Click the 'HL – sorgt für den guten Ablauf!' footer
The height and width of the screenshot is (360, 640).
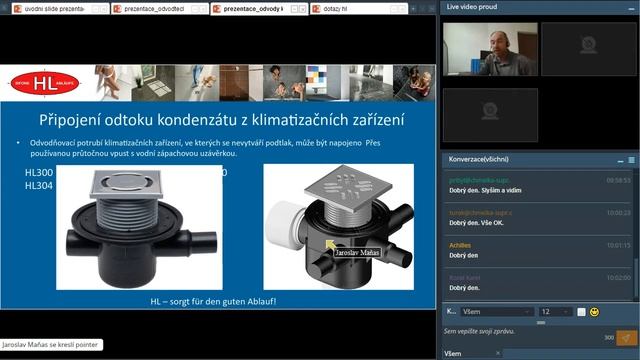pyautogui.click(x=213, y=302)
